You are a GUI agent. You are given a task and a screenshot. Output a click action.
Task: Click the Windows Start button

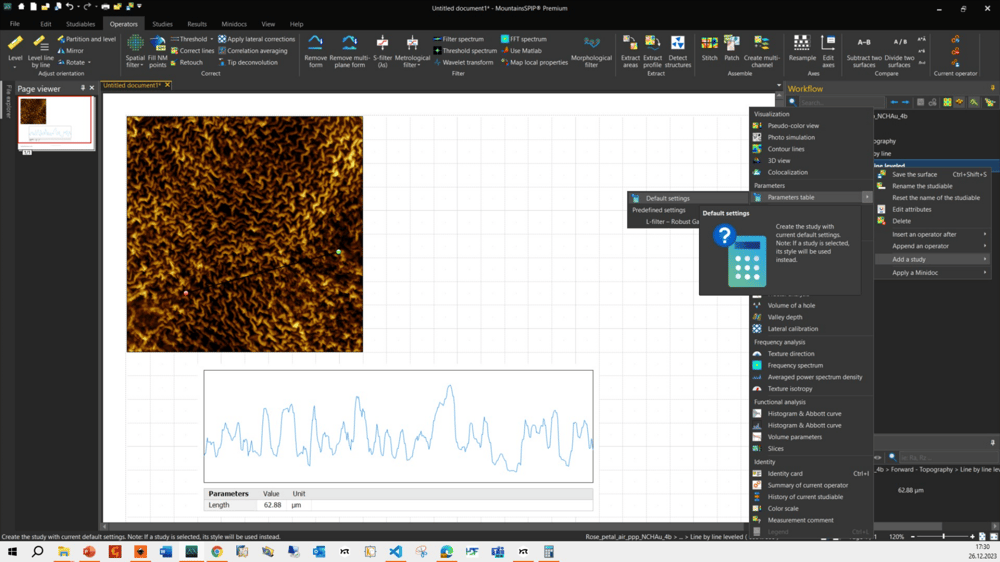(12, 551)
